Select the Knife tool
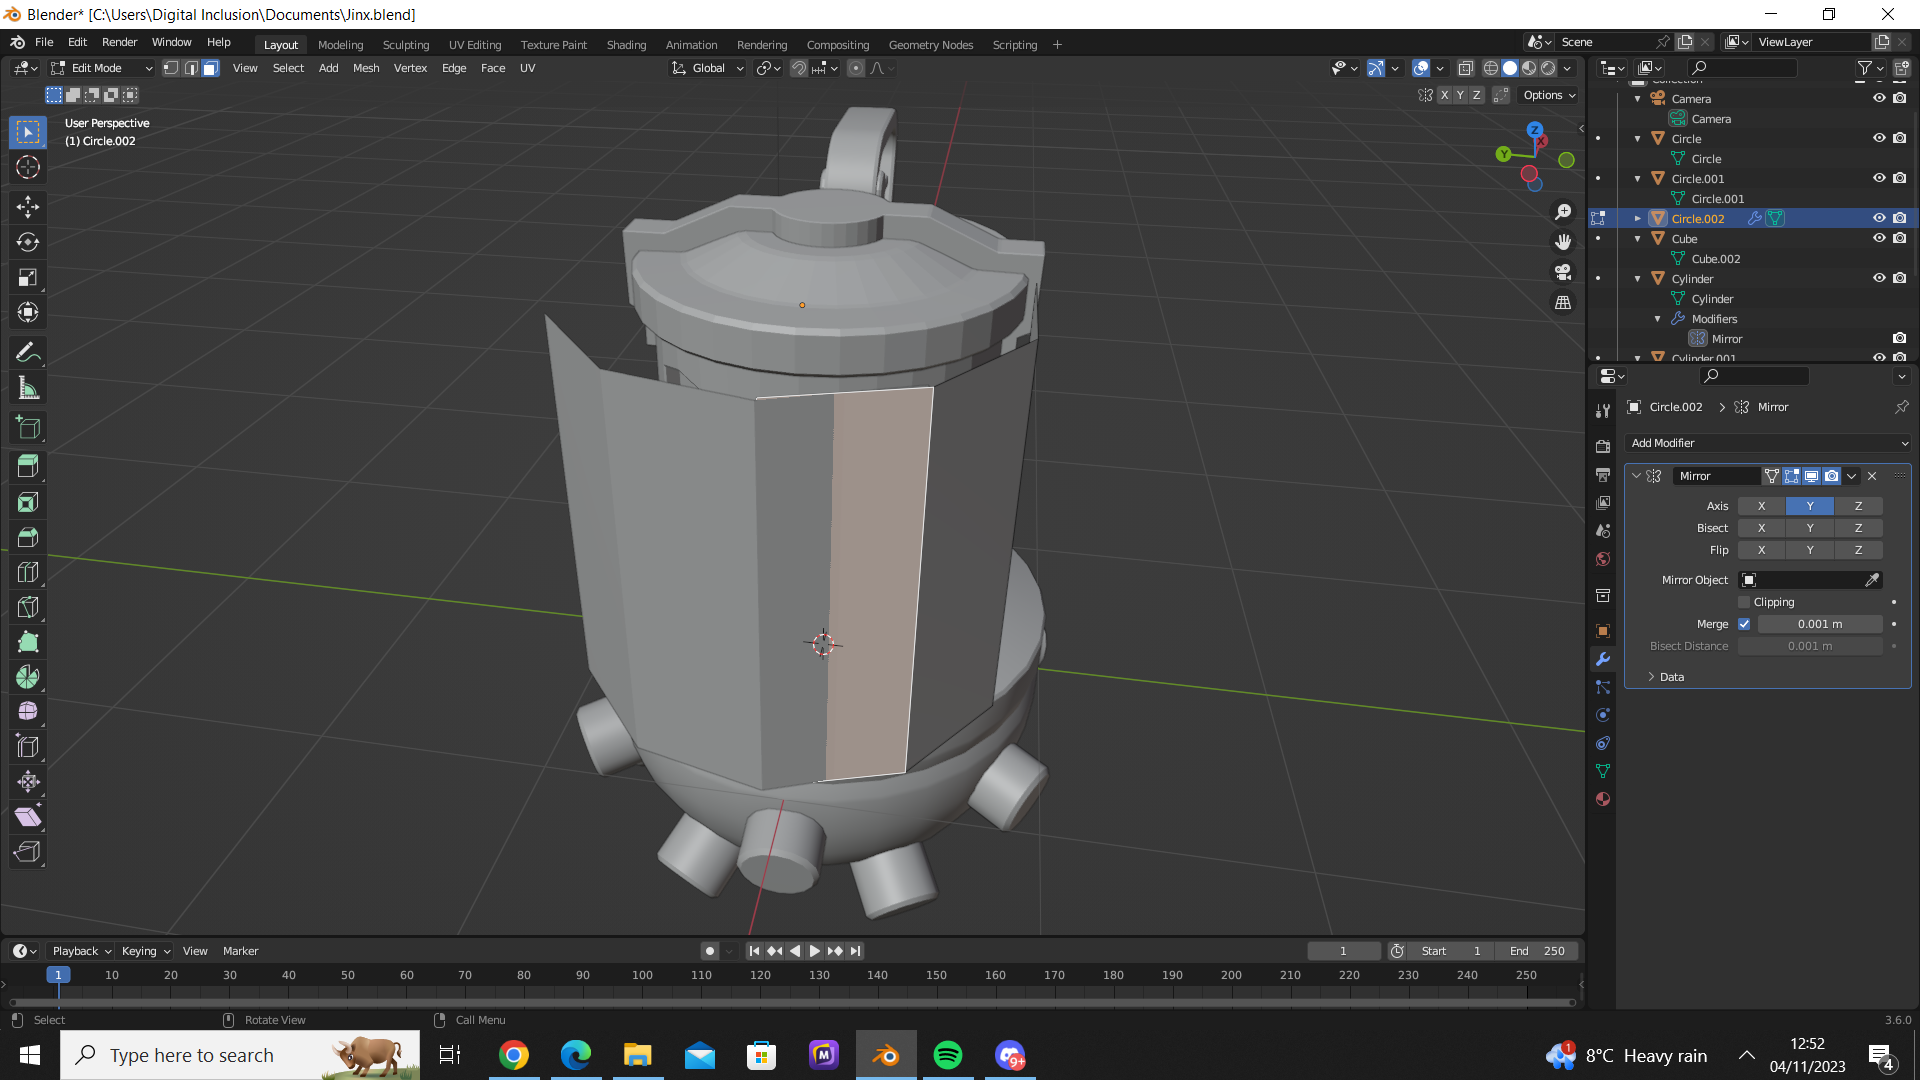1920x1080 pixels. pos(28,607)
